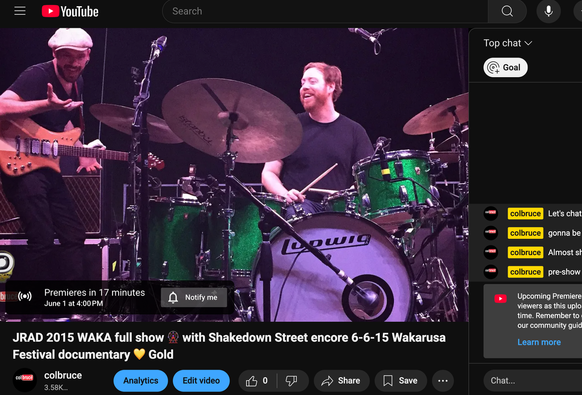This screenshot has width=582, height=395.
Task: Click the Chat message input field
Action: pyautogui.click(x=533, y=381)
